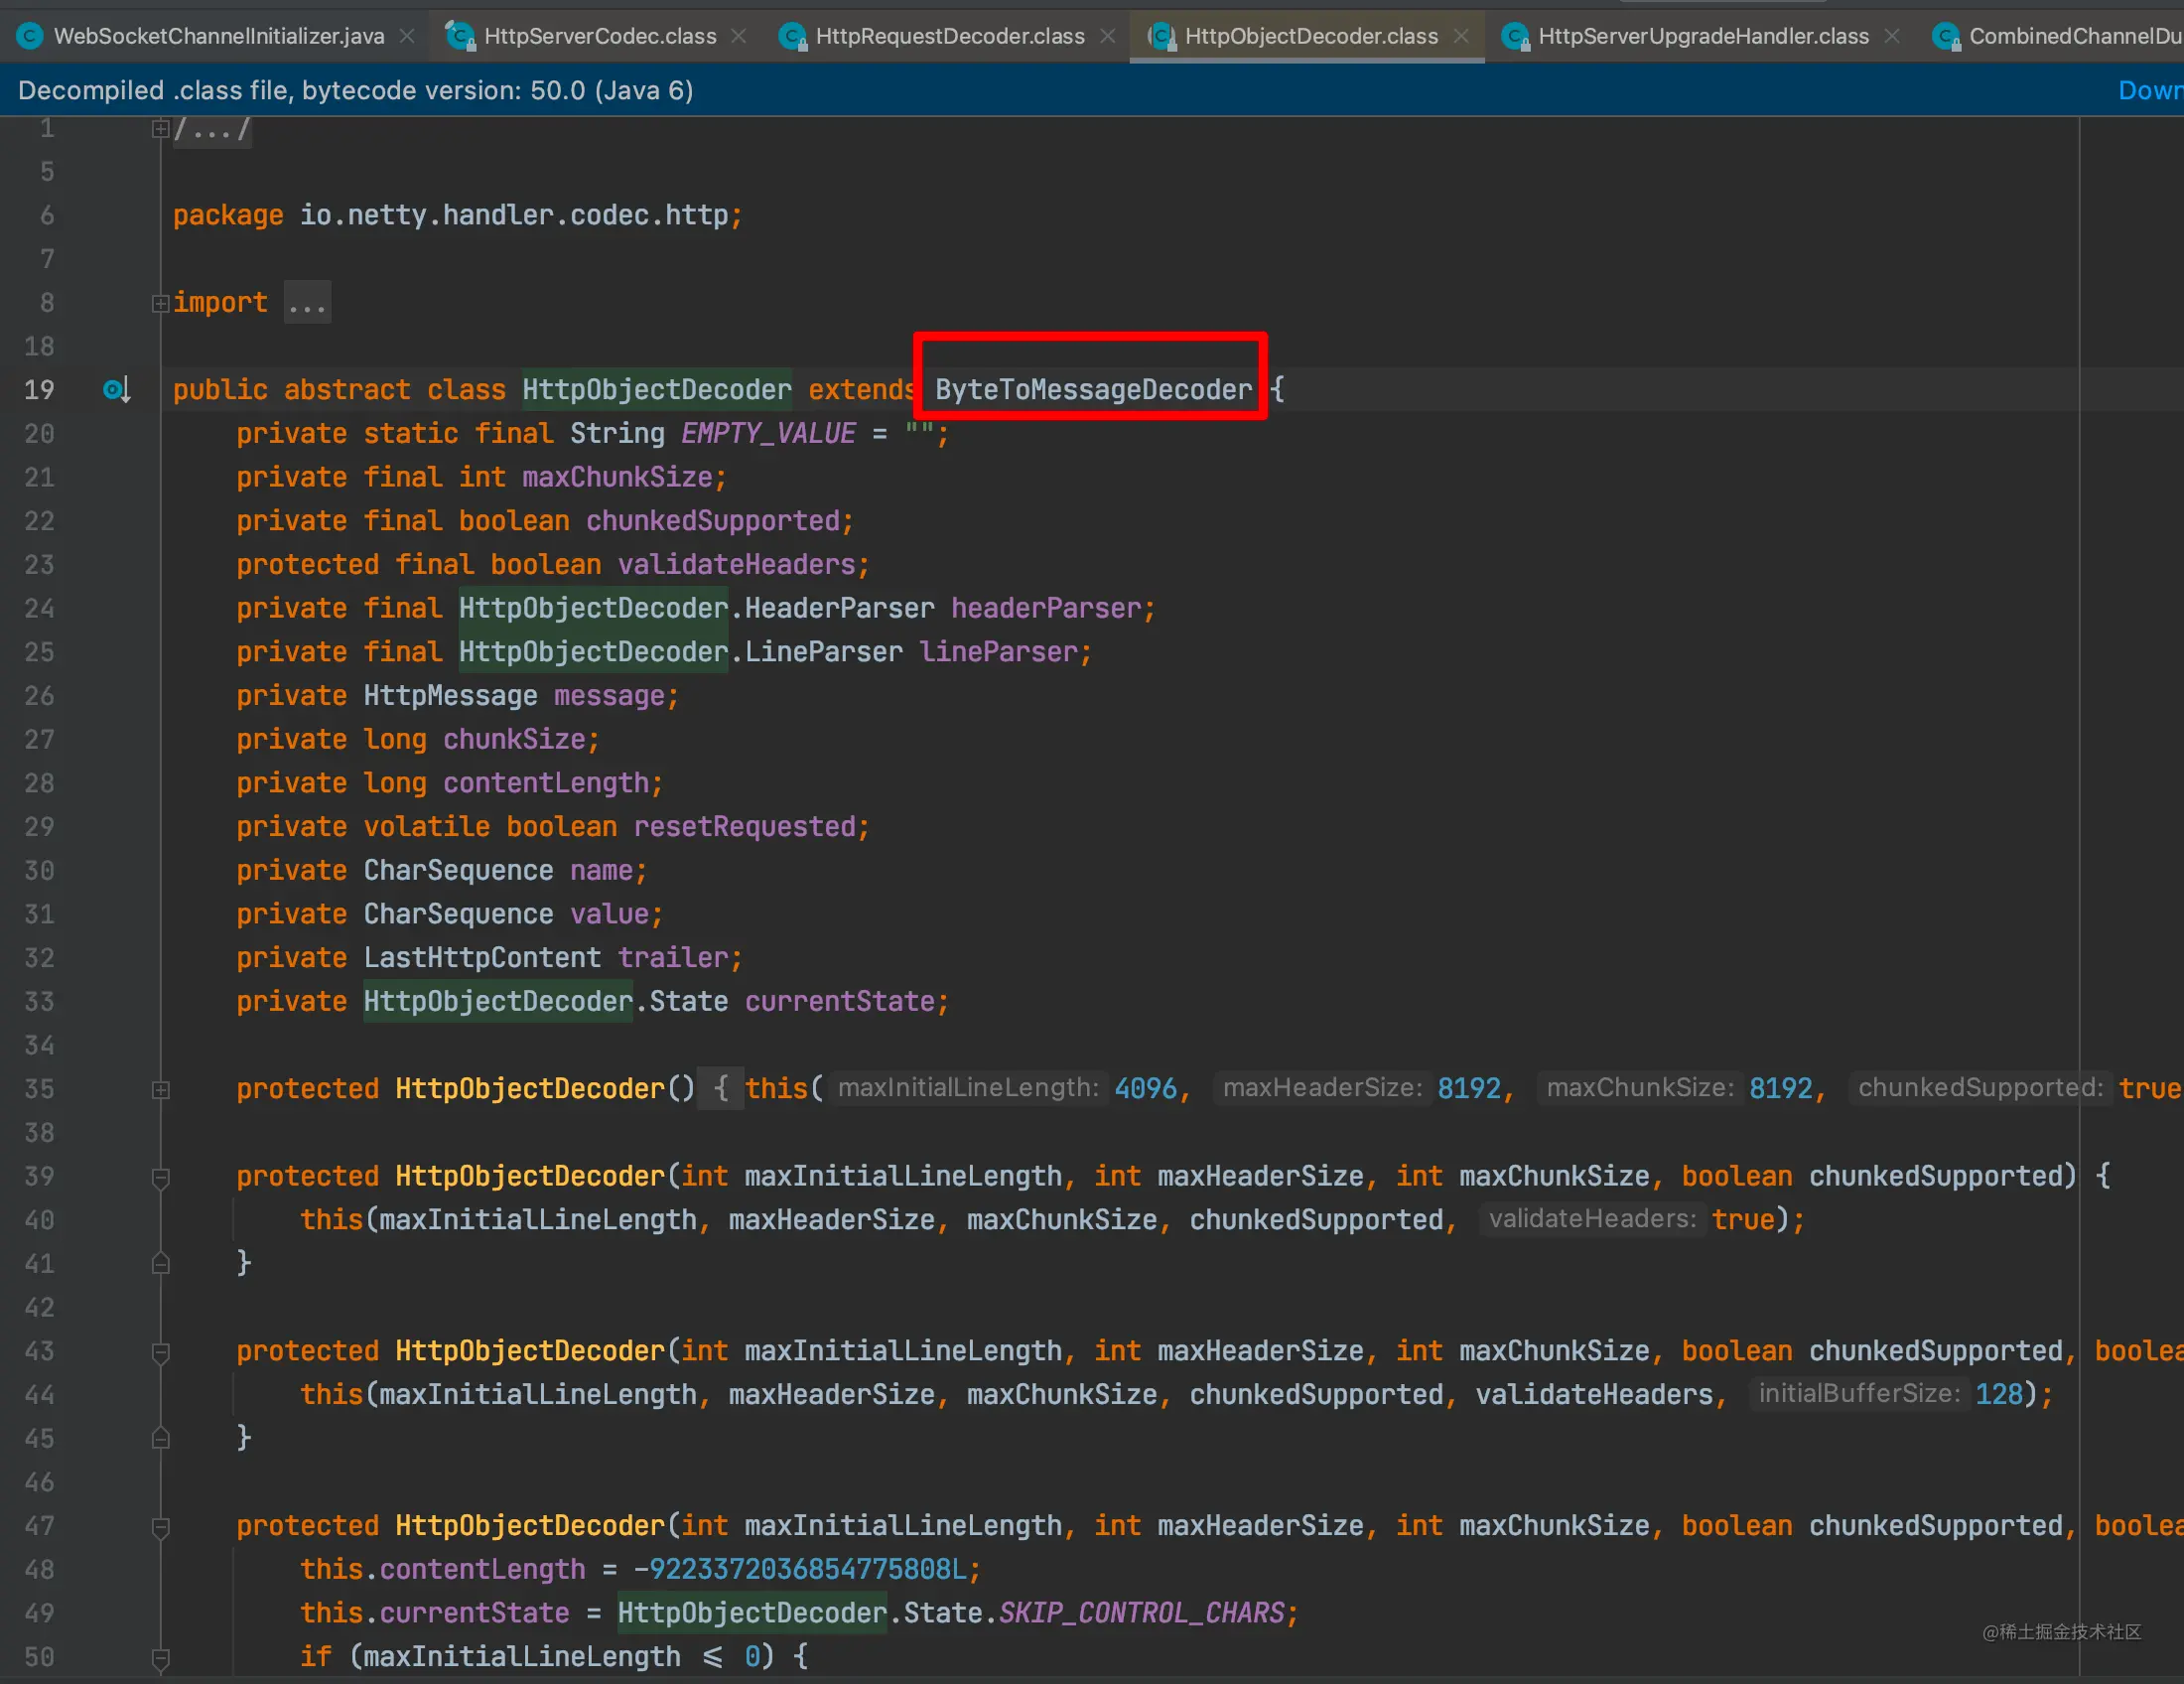This screenshot has width=2184, height=1684.
Task: Switch to HttpRequestDecoder.class tab
Action: pyautogui.click(x=949, y=36)
